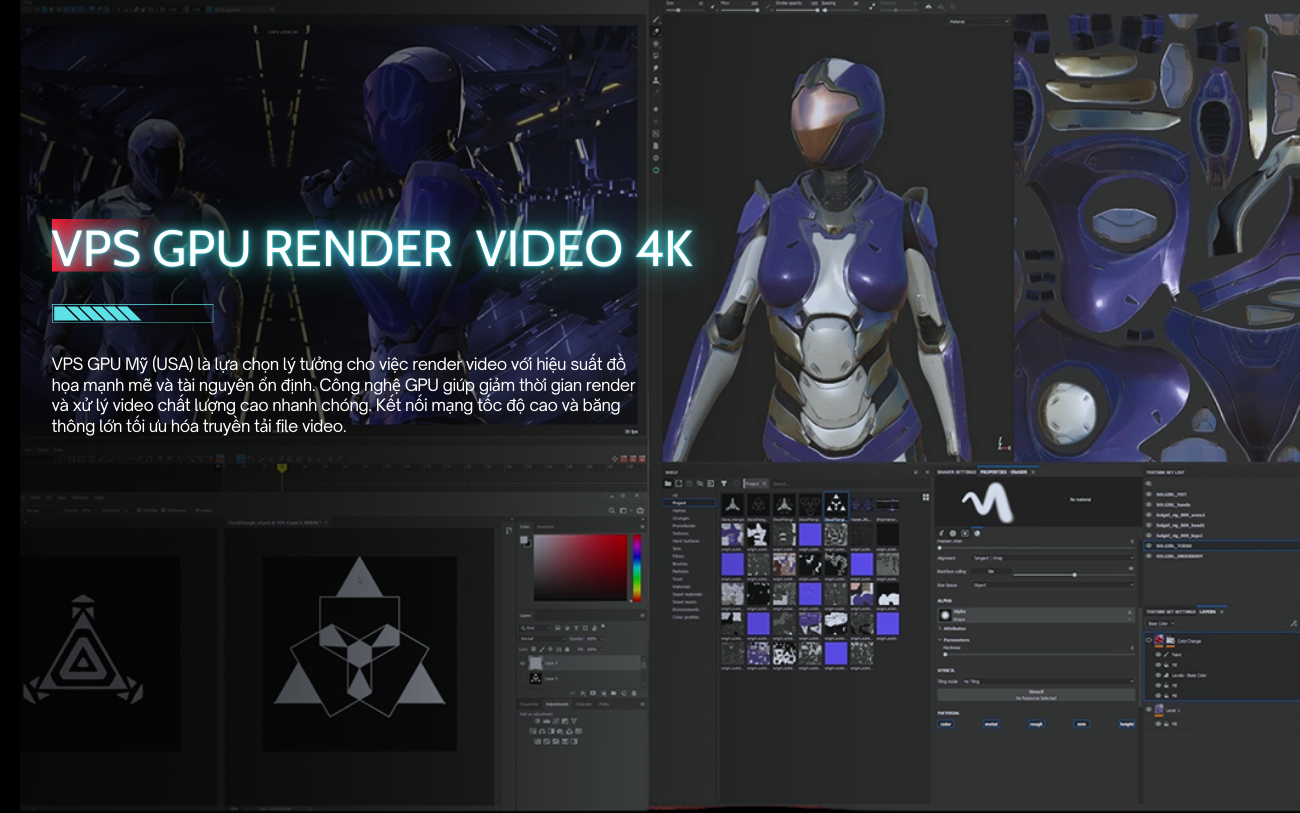The height and width of the screenshot is (813, 1300).
Task: Toggle visibility of SOLGIRL_UNDERBODY texture set
Action: 1148,556
